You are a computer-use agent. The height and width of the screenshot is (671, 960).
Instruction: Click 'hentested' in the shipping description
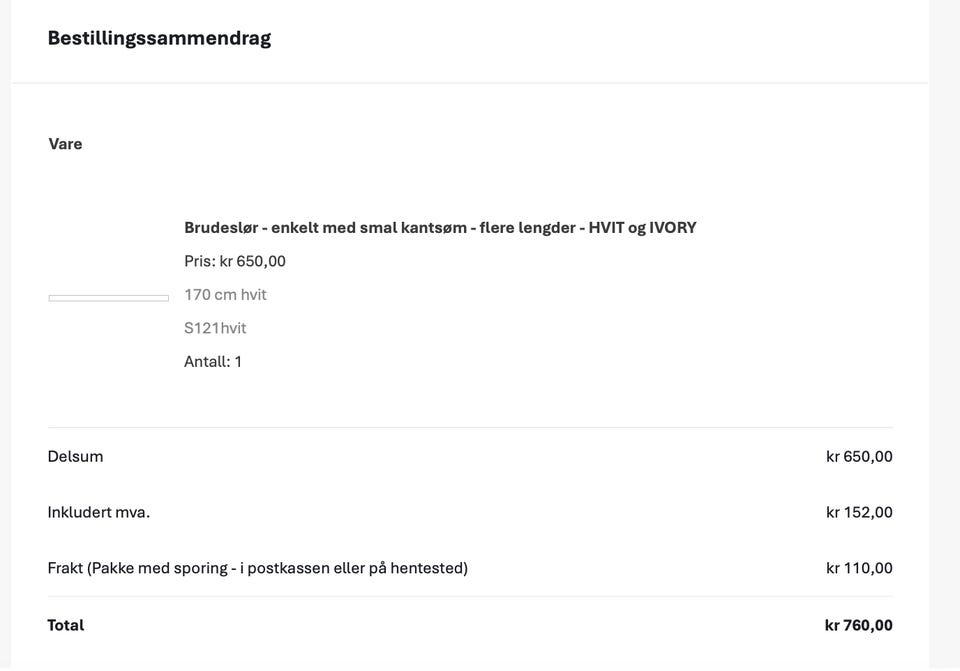[427, 568]
